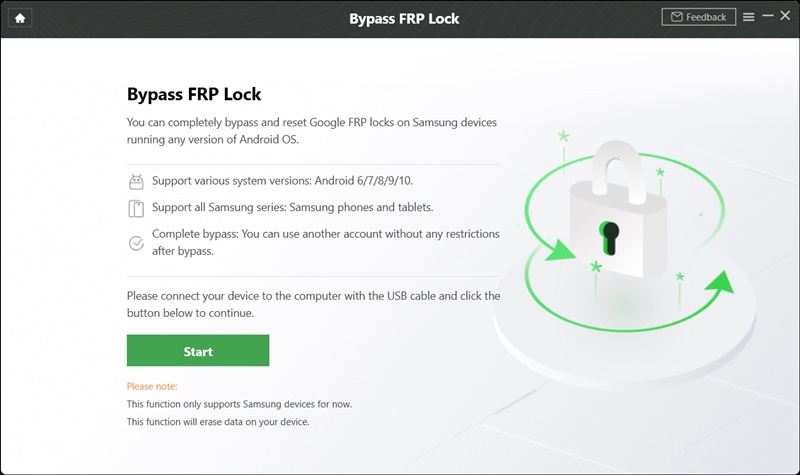Click the Support various system versions line
The image size is (800, 475).
pos(283,182)
